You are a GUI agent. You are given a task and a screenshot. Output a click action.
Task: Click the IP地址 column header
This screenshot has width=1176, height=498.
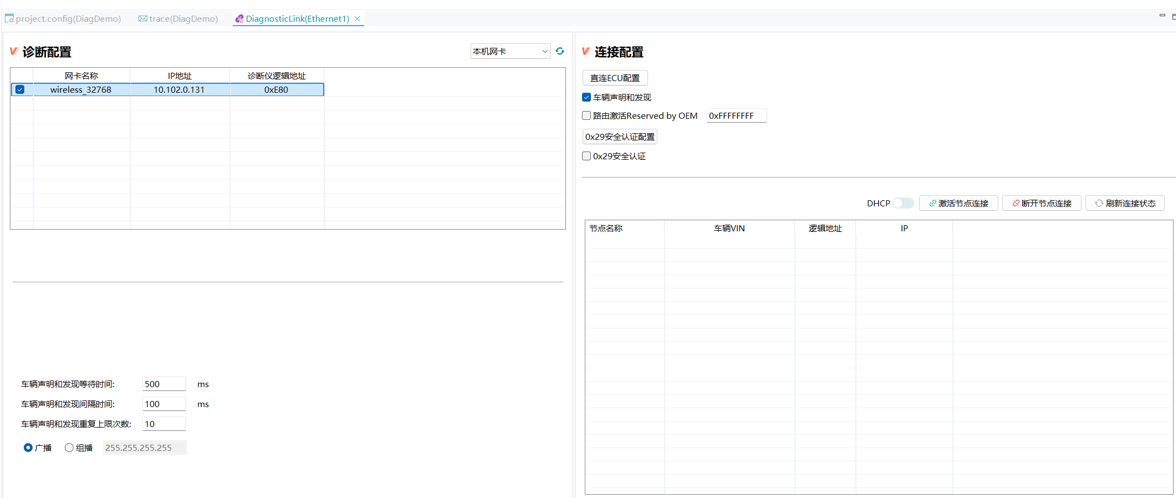pyautogui.click(x=180, y=75)
